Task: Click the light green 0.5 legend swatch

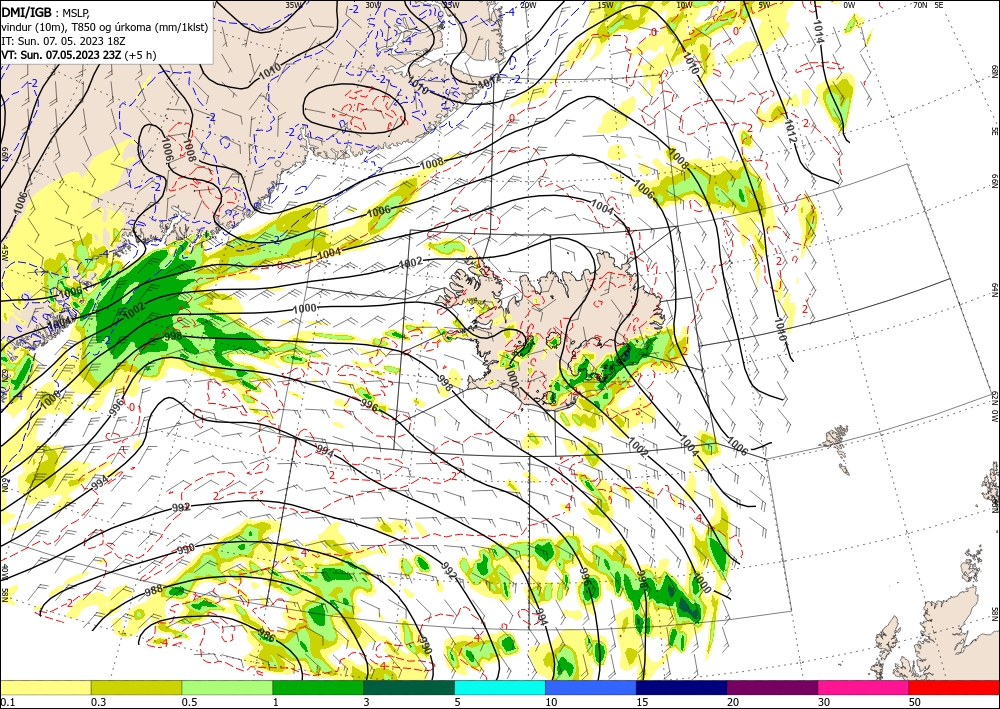Action: pos(227,687)
